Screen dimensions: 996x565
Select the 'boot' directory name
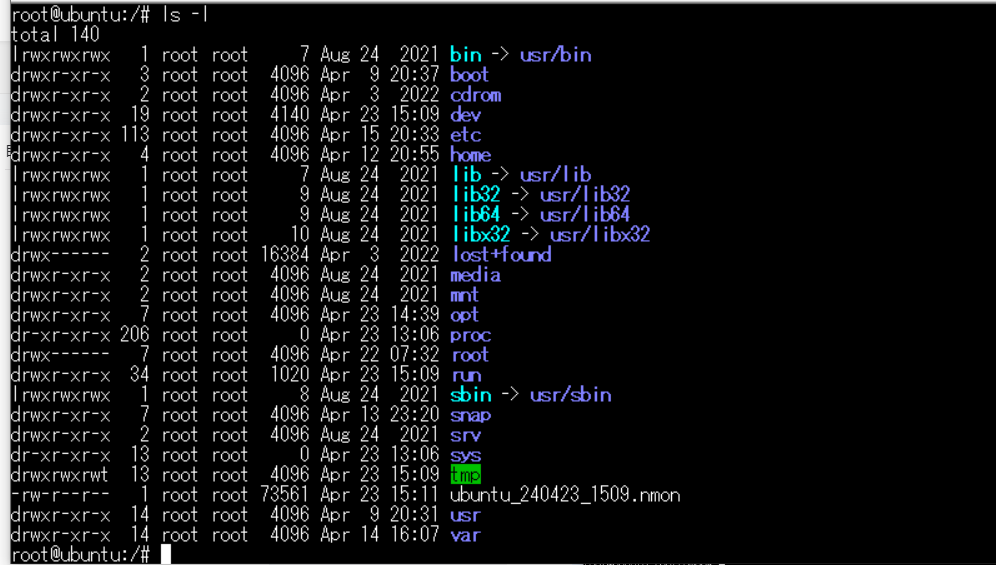click(469, 75)
